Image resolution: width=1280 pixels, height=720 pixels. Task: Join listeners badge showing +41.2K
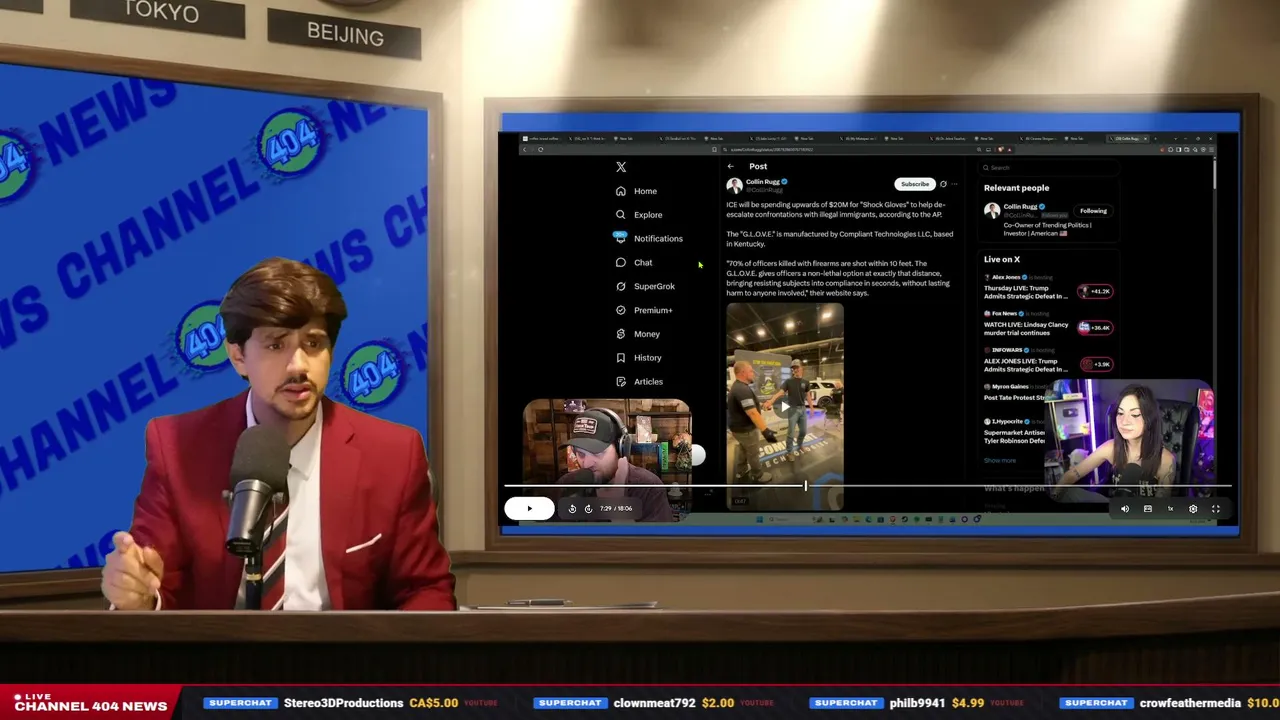(1096, 291)
